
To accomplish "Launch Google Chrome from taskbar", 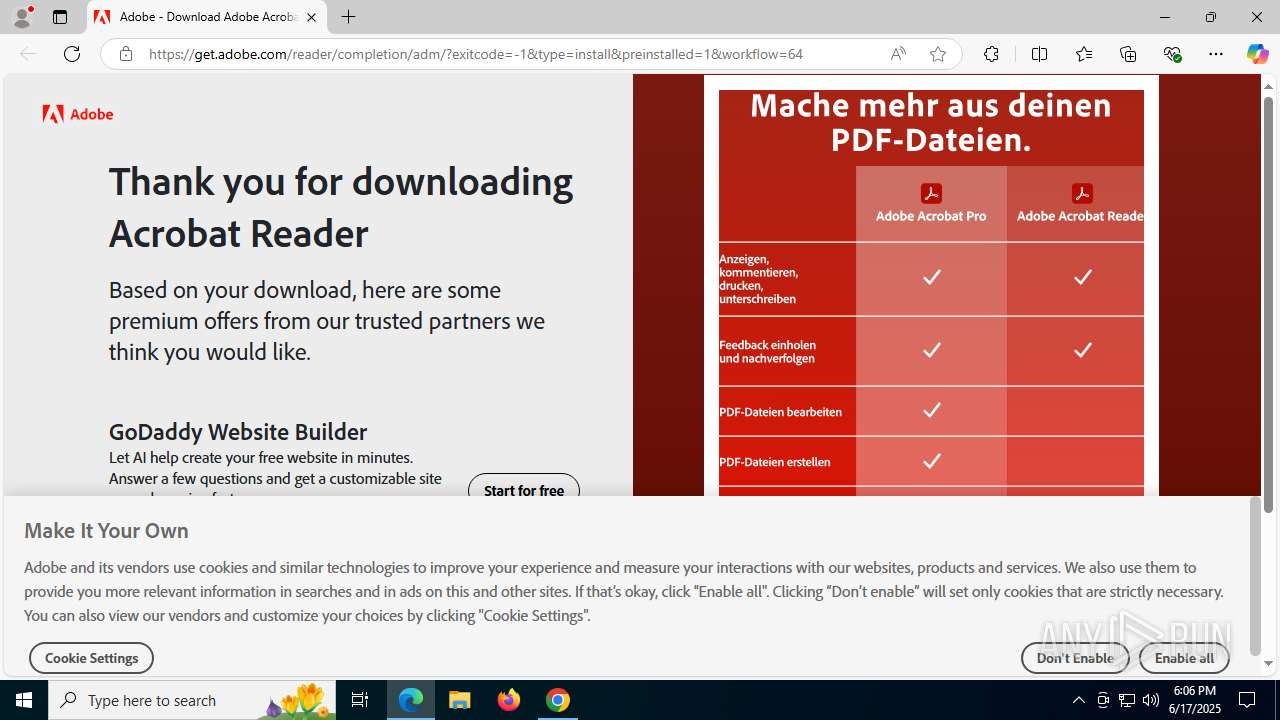I will [x=558, y=700].
